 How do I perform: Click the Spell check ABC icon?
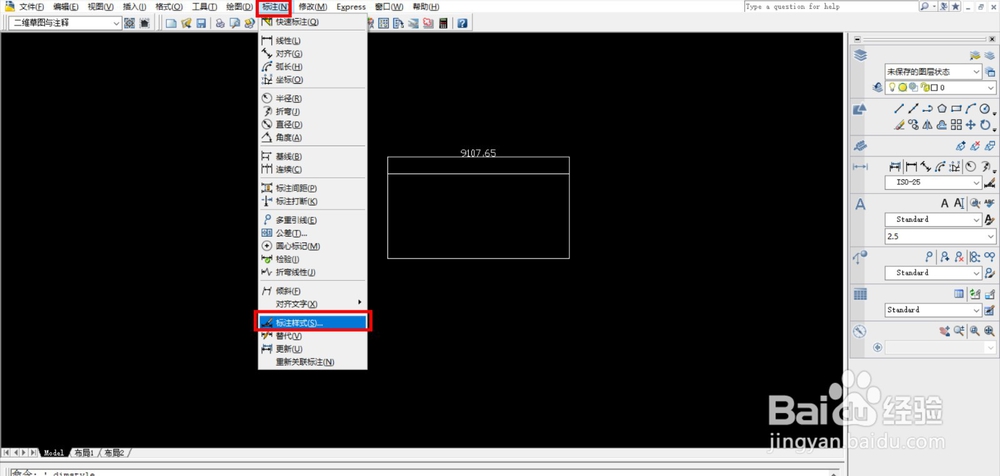pos(989,204)
